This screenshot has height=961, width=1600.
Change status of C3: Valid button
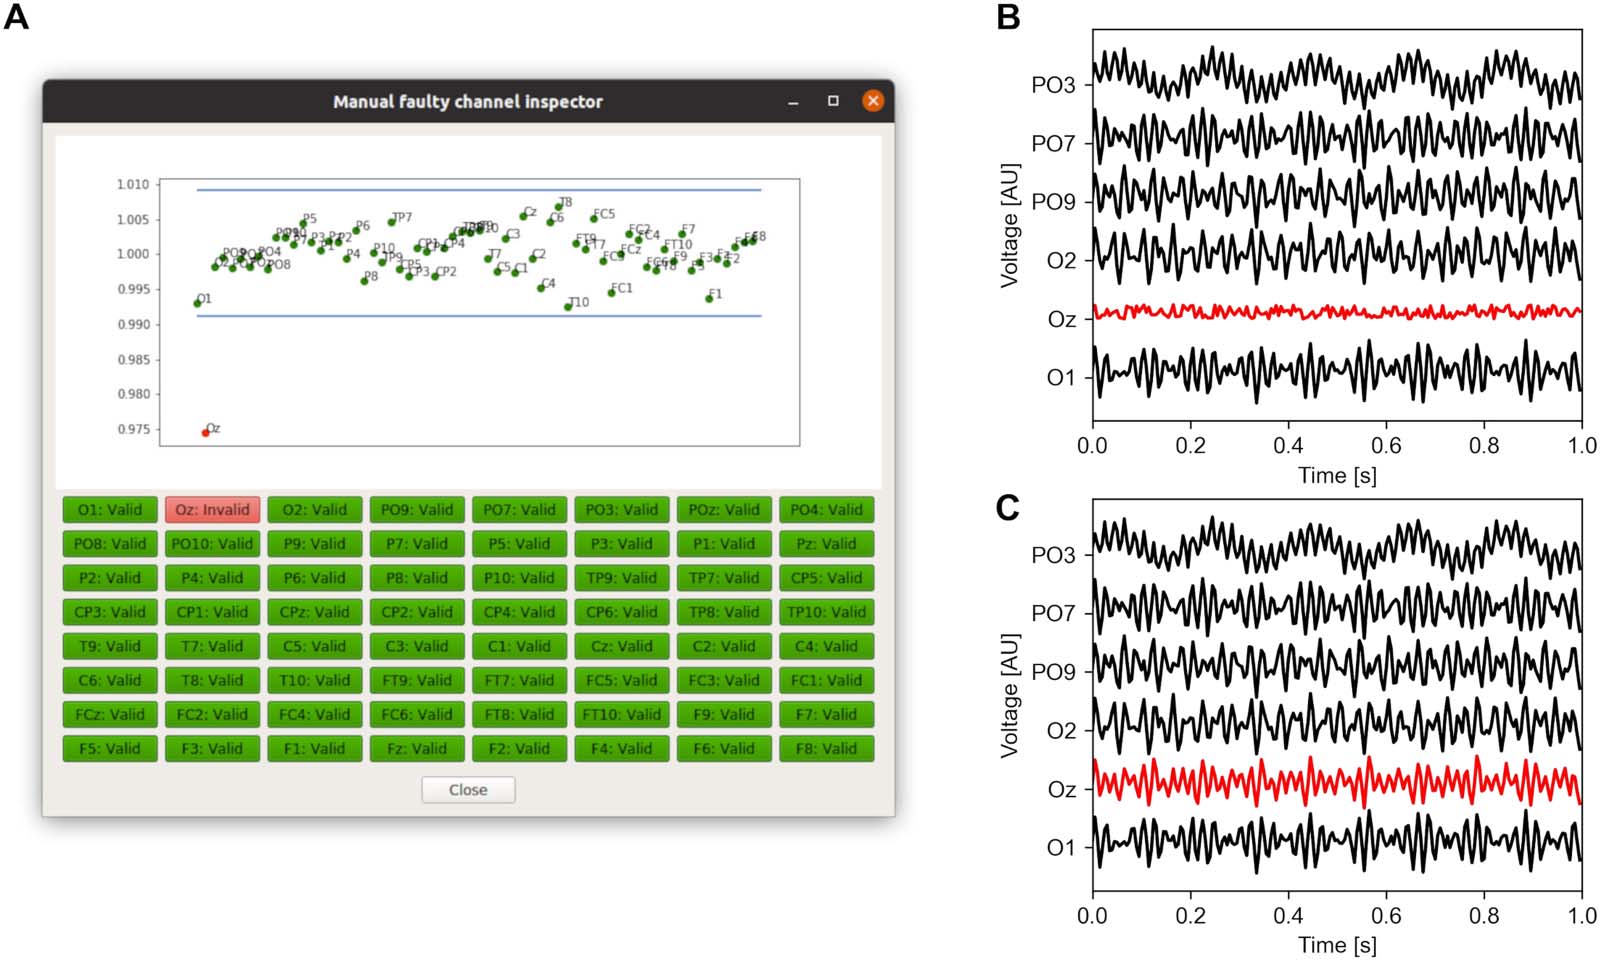417,646
